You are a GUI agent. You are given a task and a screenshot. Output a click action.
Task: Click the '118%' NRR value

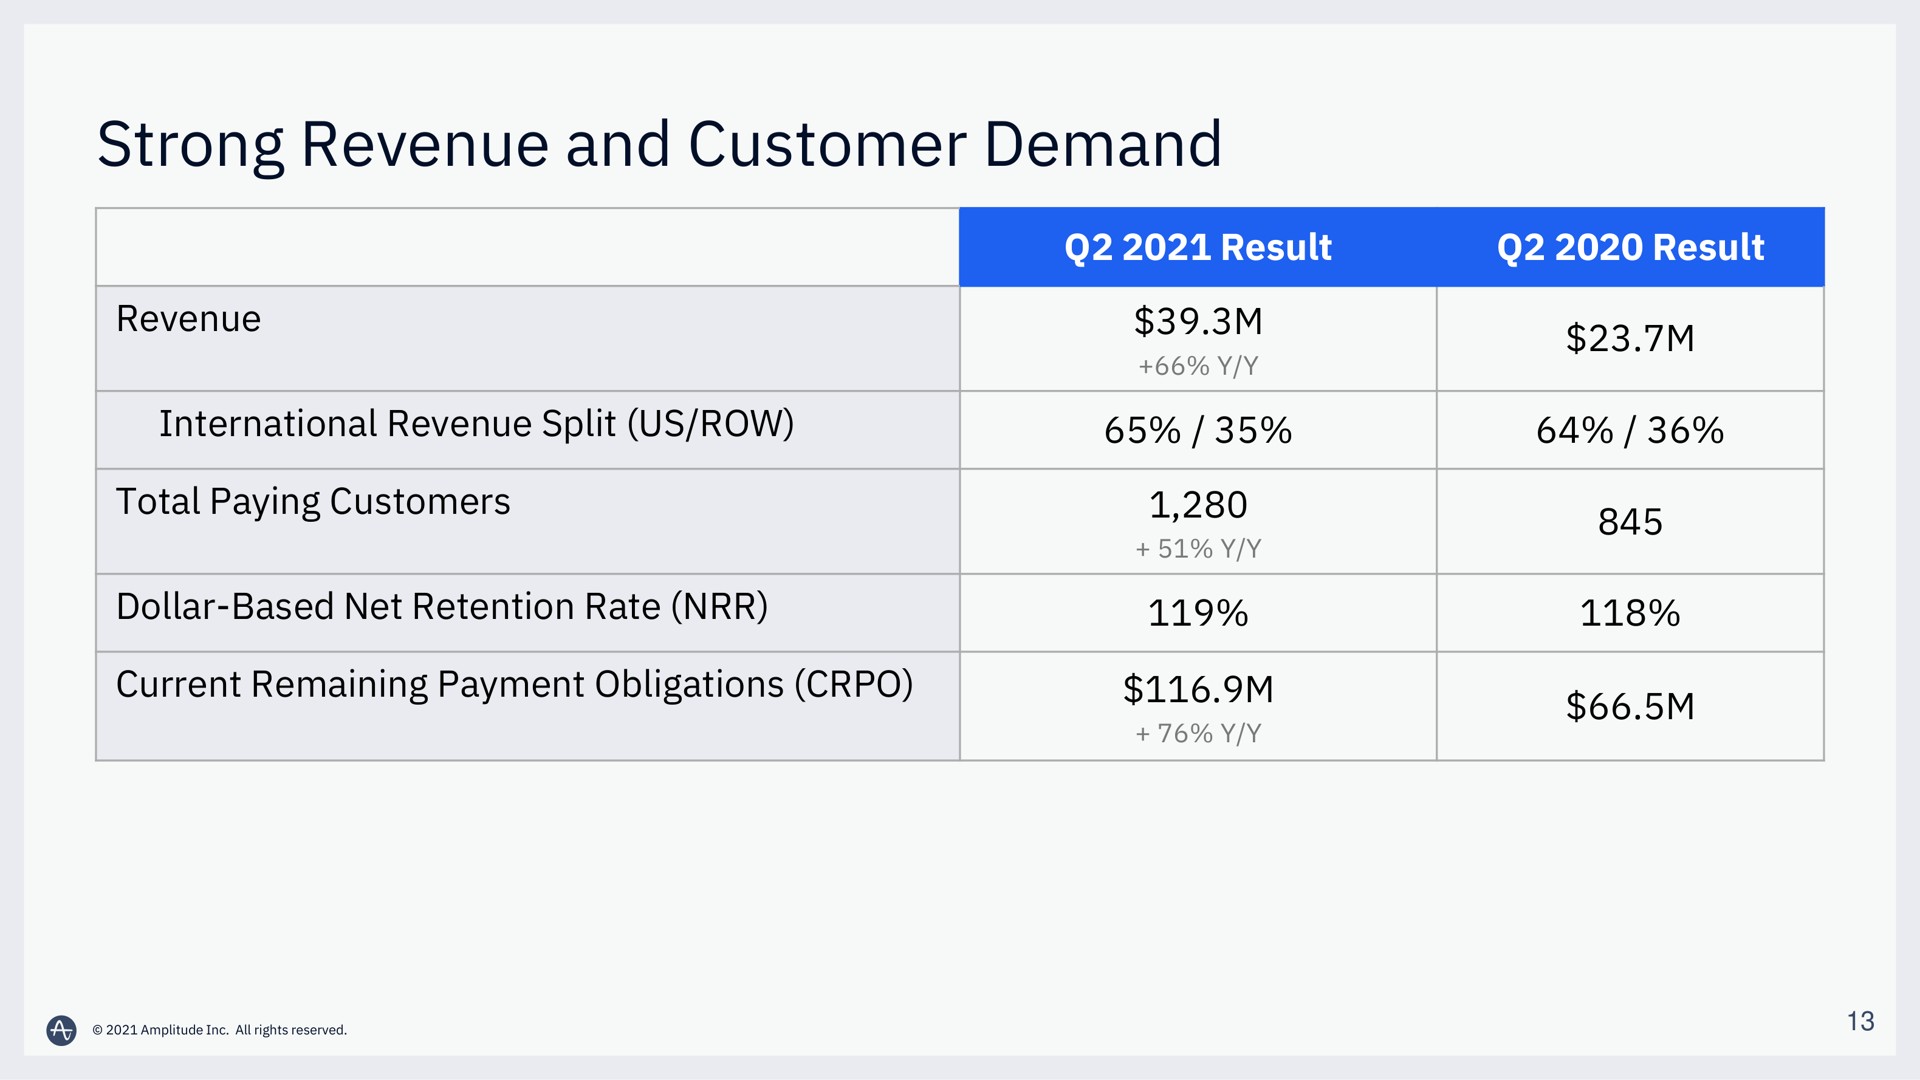pos(1630,613)
